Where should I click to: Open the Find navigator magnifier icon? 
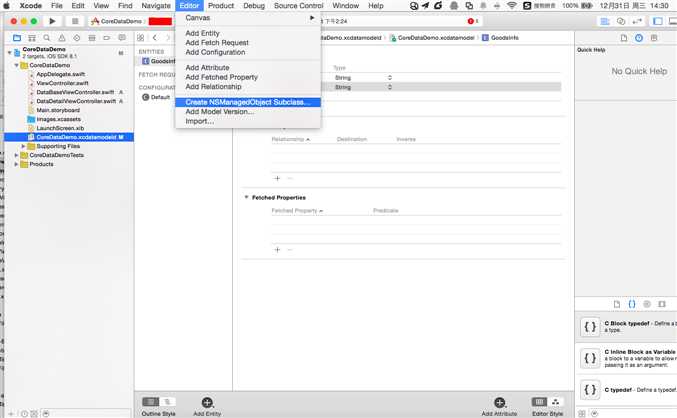(47, 38)
